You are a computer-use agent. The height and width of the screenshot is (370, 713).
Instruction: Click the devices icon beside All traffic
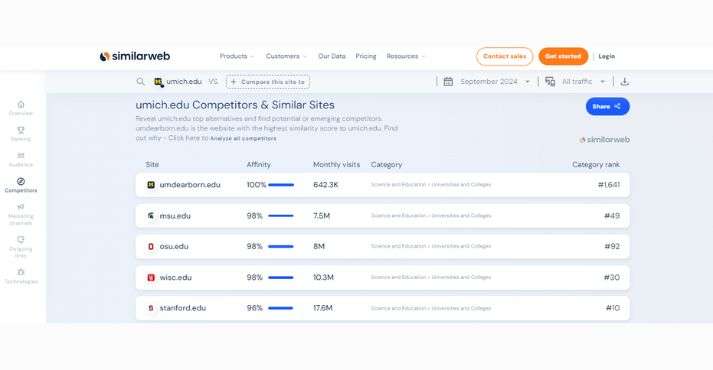[x=550, y=81]
